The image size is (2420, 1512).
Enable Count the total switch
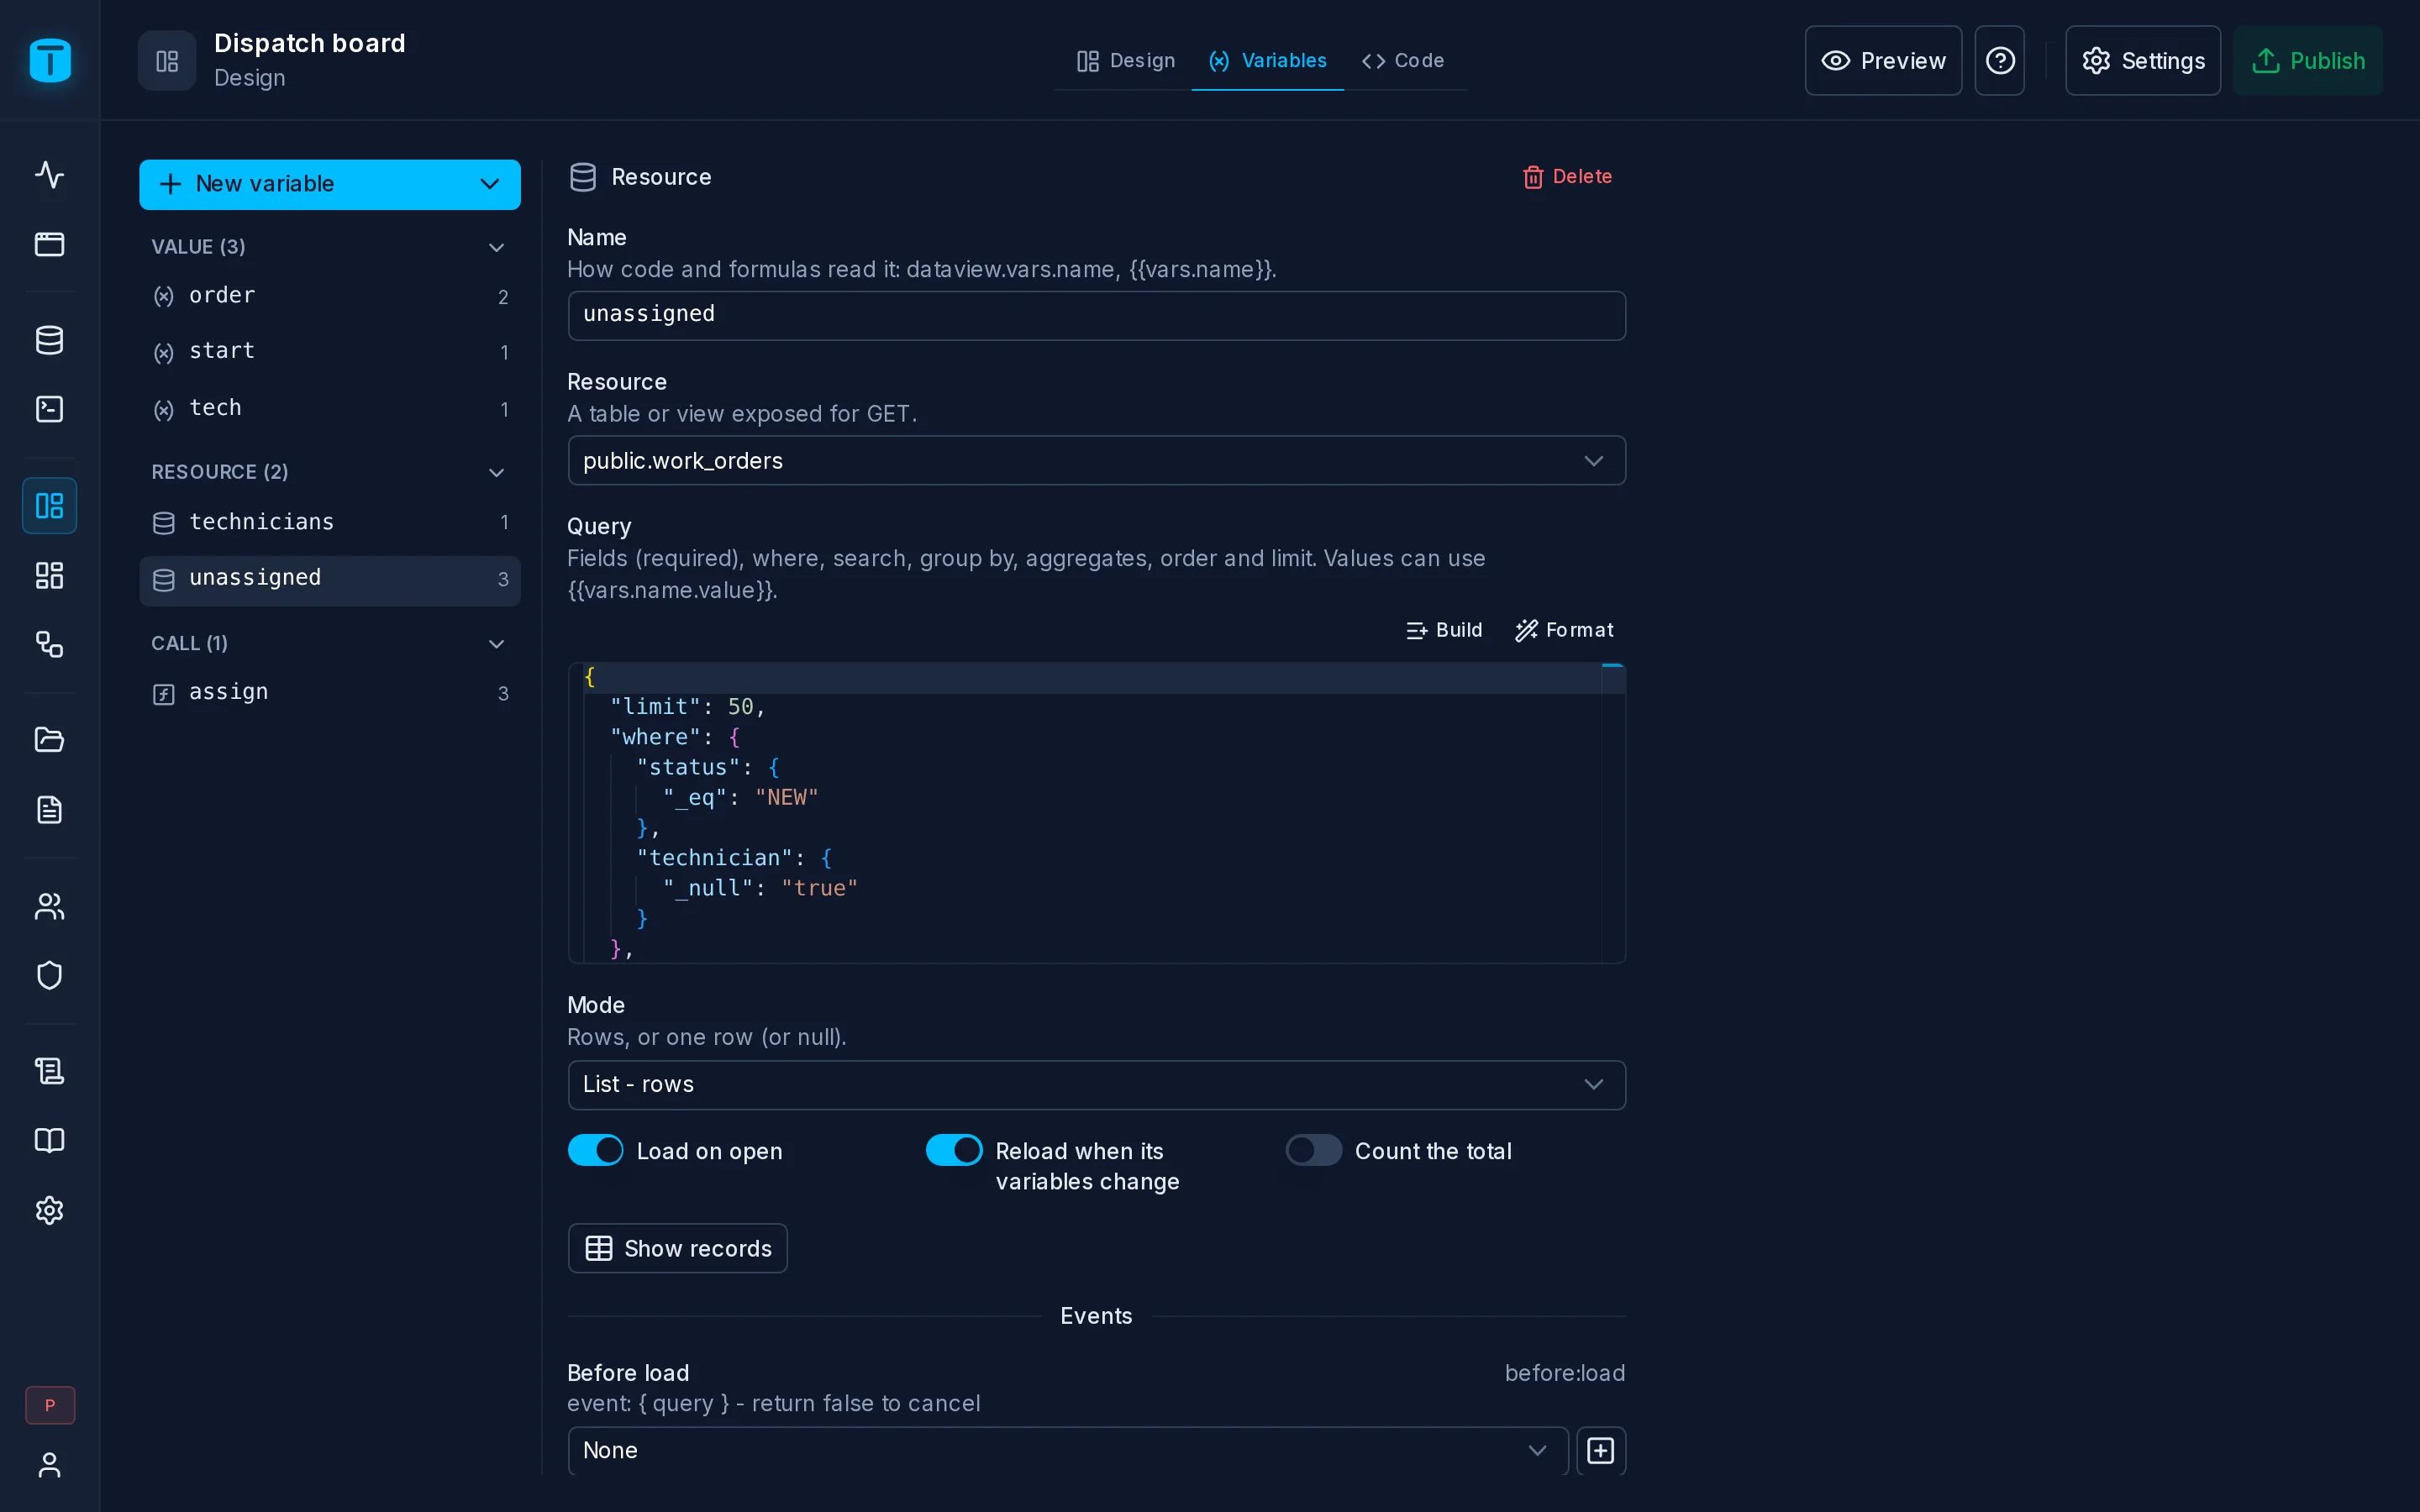point(1313,1150)
